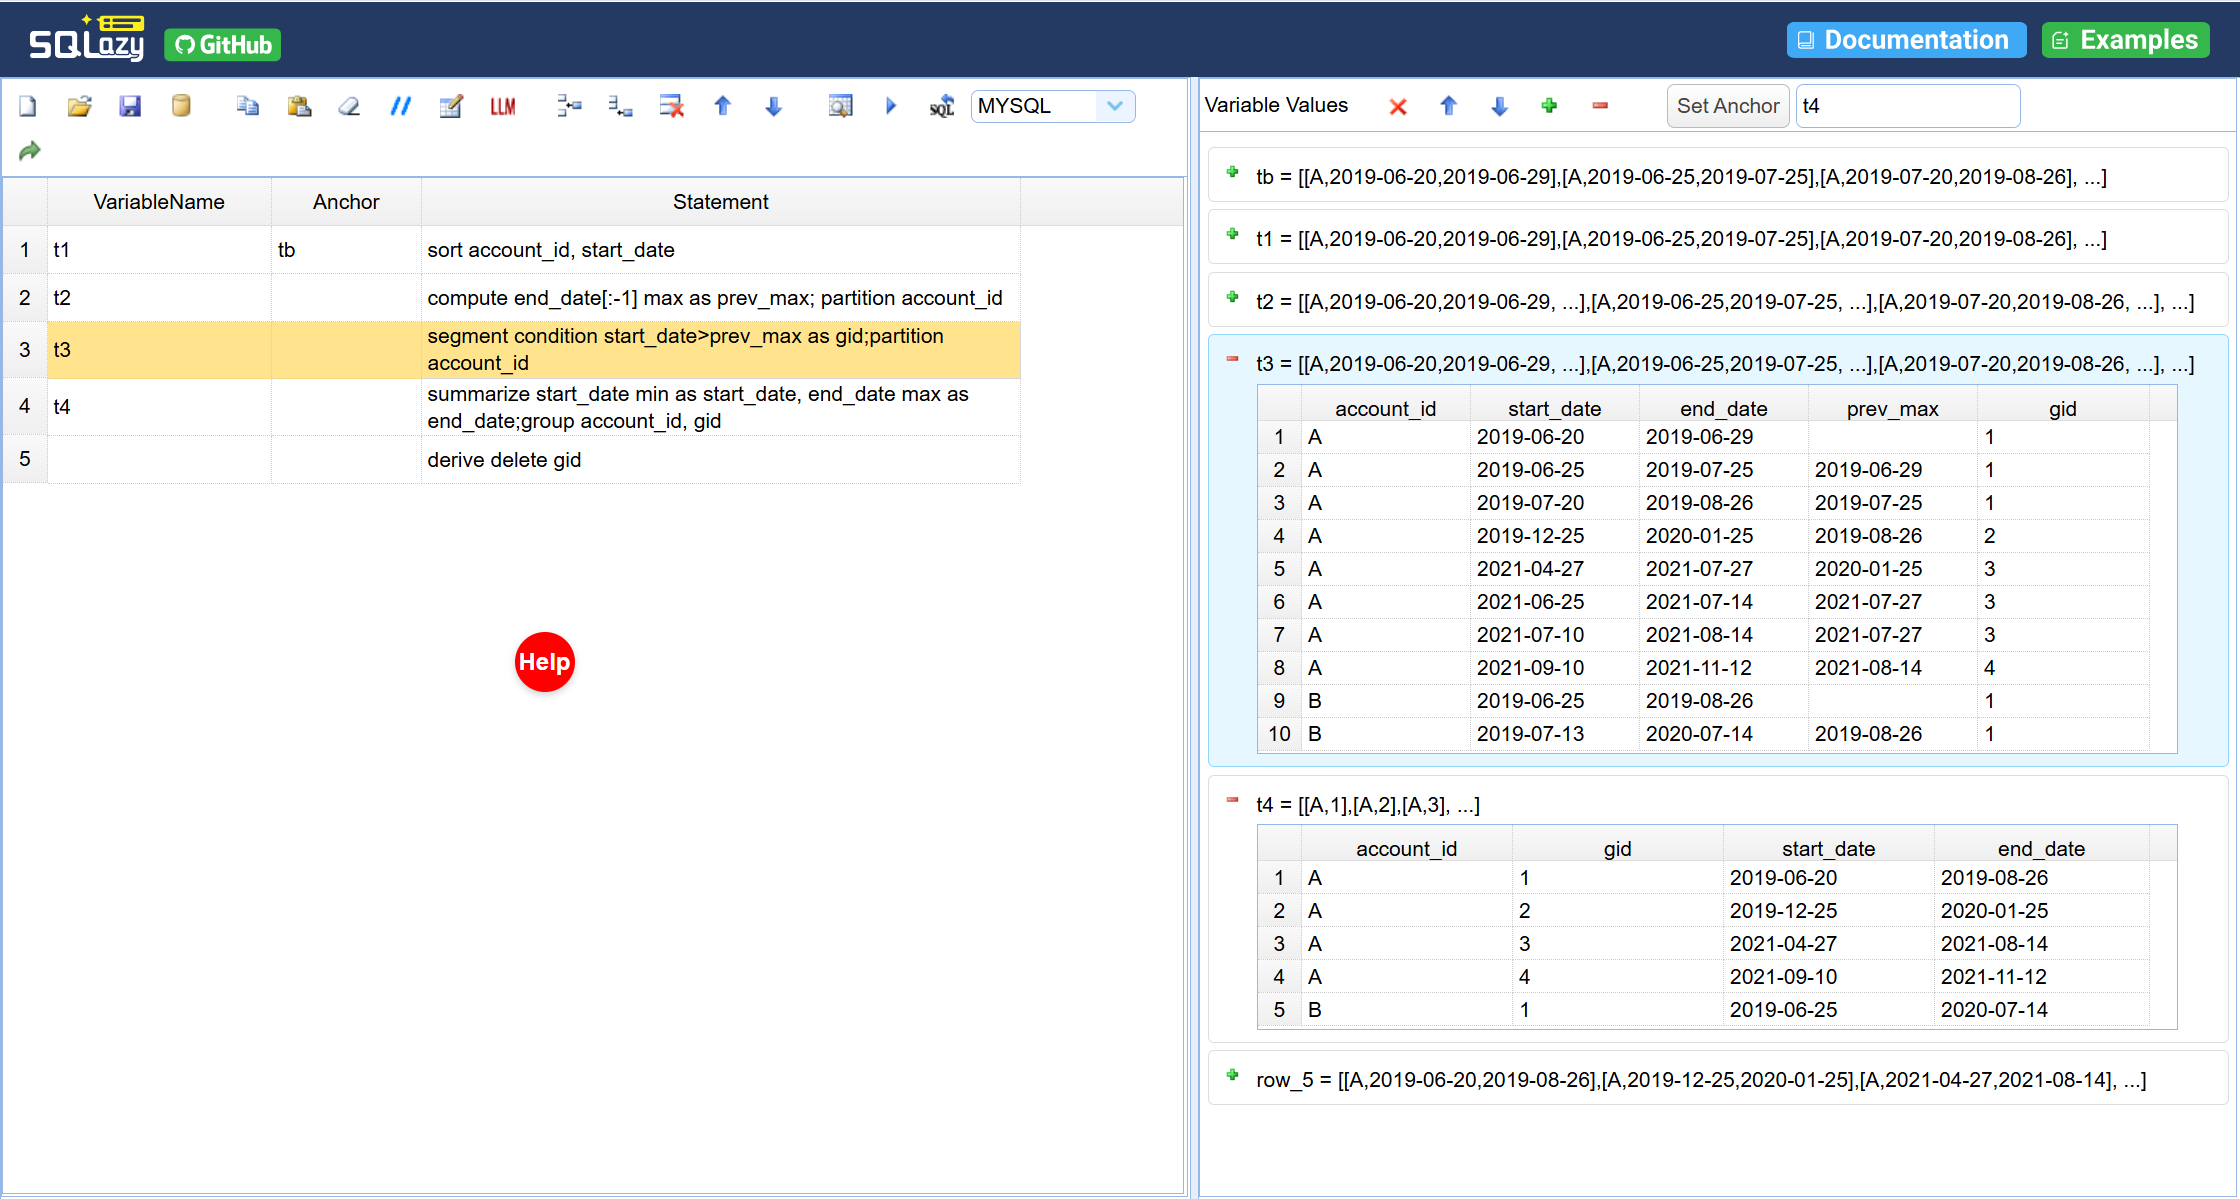Click the delete row red X icon
The height and width of the screenshot is (1199, 2240).
[672, 106]
